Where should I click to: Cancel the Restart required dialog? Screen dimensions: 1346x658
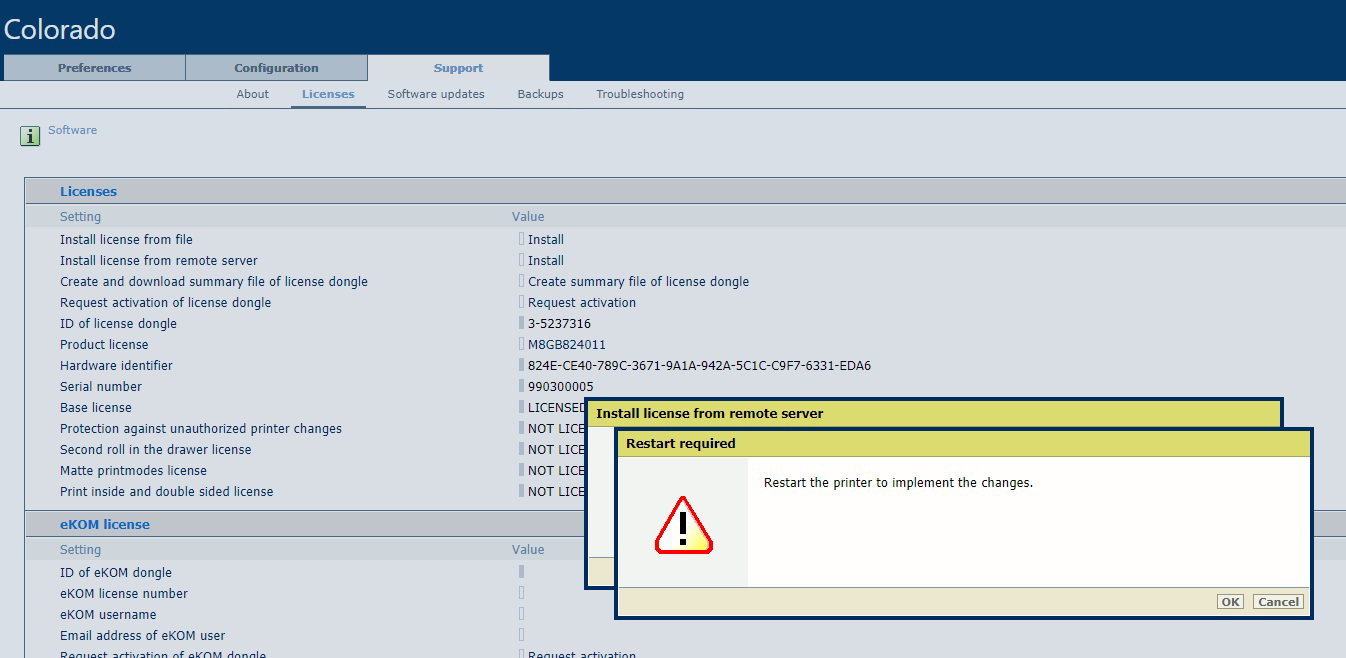pos(1278,601)
